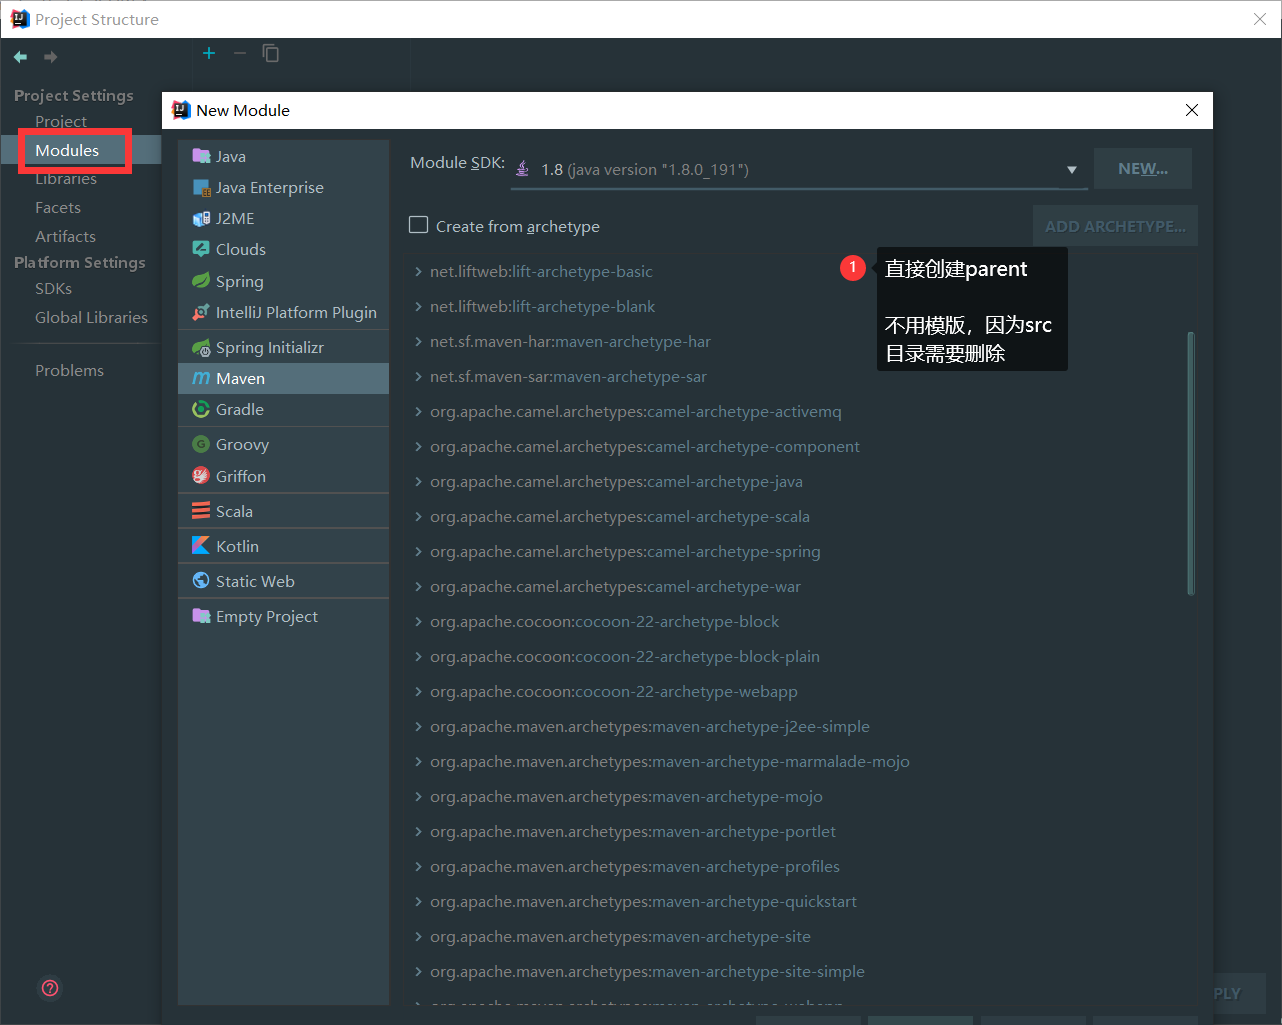This screenshot has height=1025, width=1282.
Task: Expand camel-archetype-activemq node
Action: click(418, 411)
